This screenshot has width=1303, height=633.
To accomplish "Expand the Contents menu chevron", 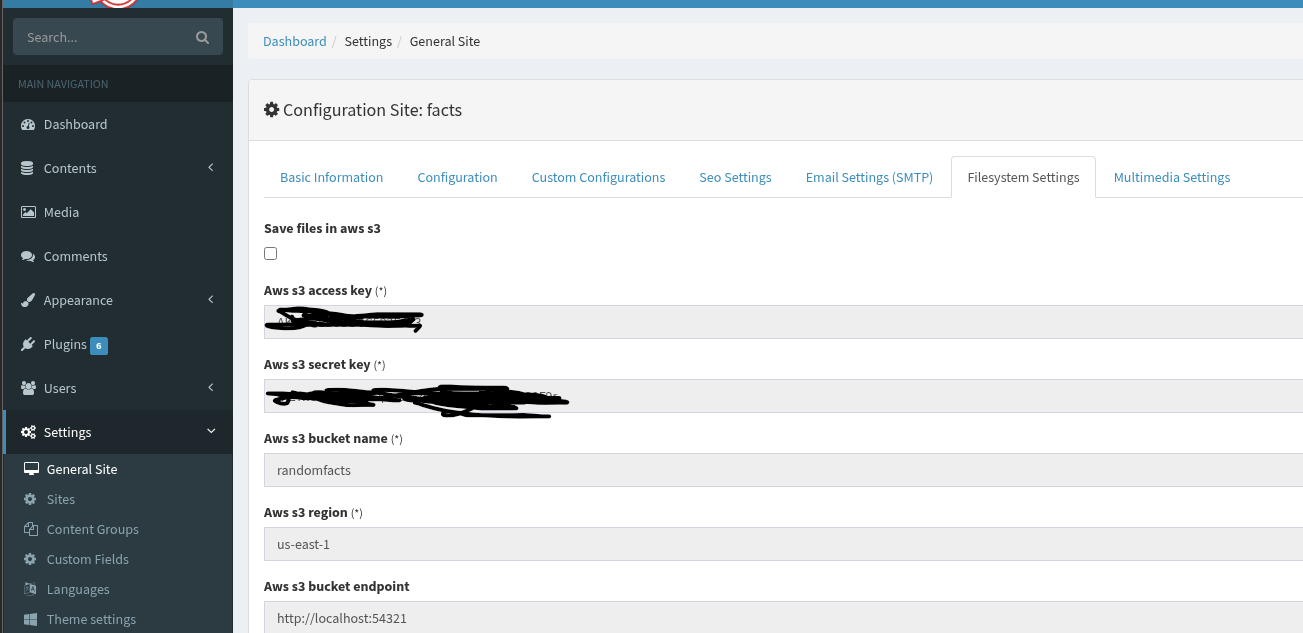I will click(211, 168).
